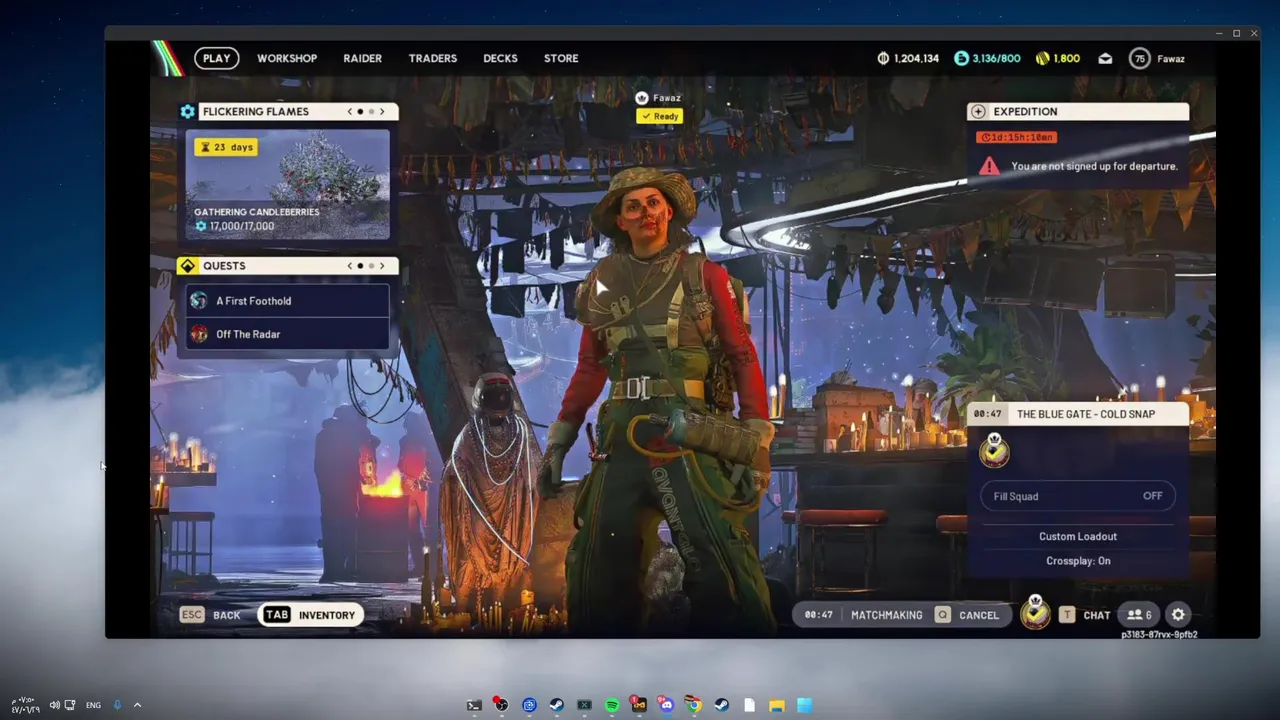Go to the DECKS tab

click(x=500, y=58)
